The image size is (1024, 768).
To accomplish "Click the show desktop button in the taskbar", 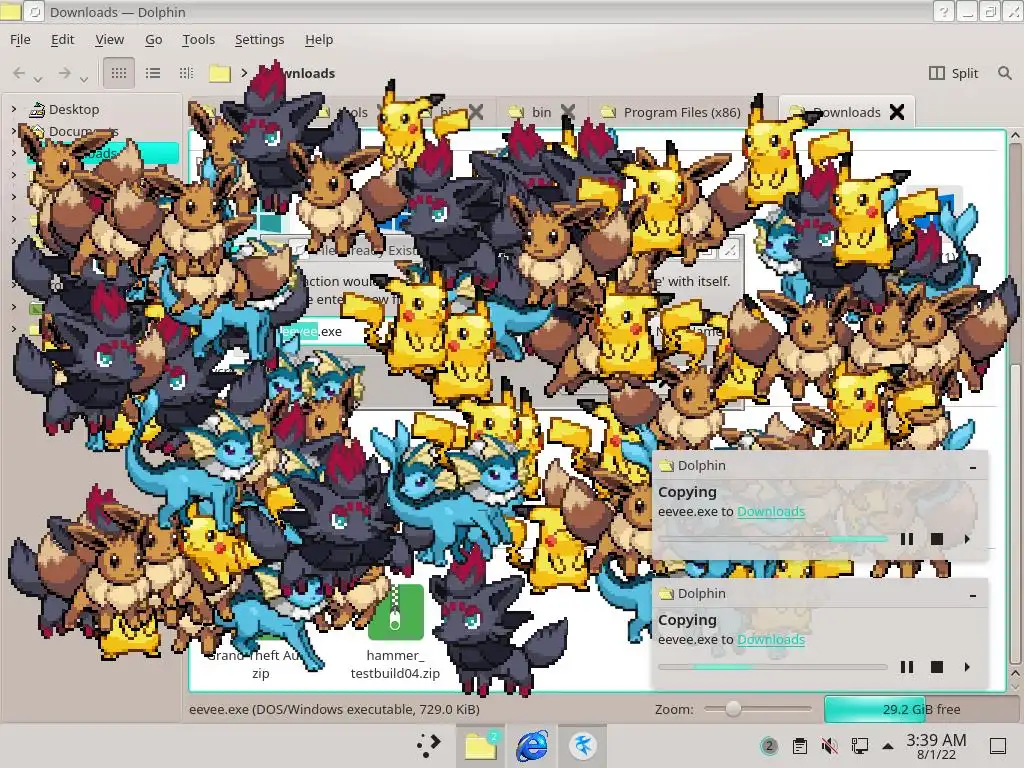I will 998,746.
